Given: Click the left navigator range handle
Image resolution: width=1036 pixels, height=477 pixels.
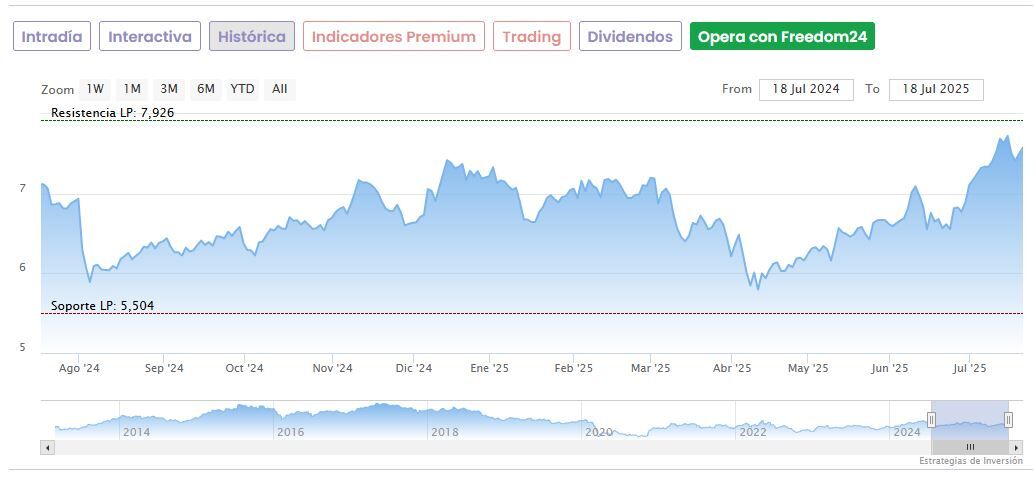Looking at the screenshot, I should 932,420.
